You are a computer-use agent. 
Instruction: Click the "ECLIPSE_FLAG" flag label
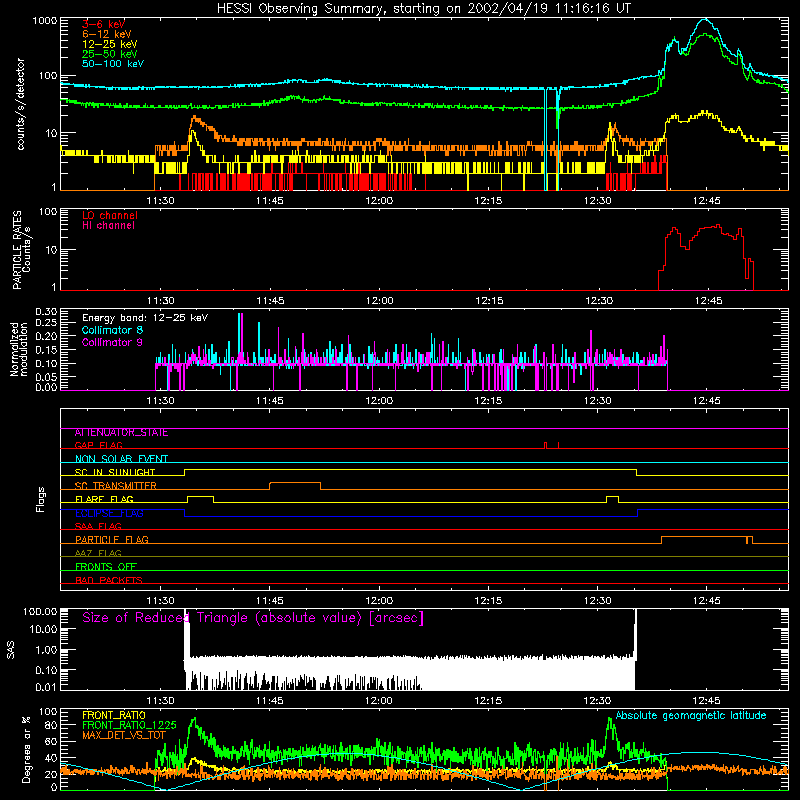[x=109, y=513]
